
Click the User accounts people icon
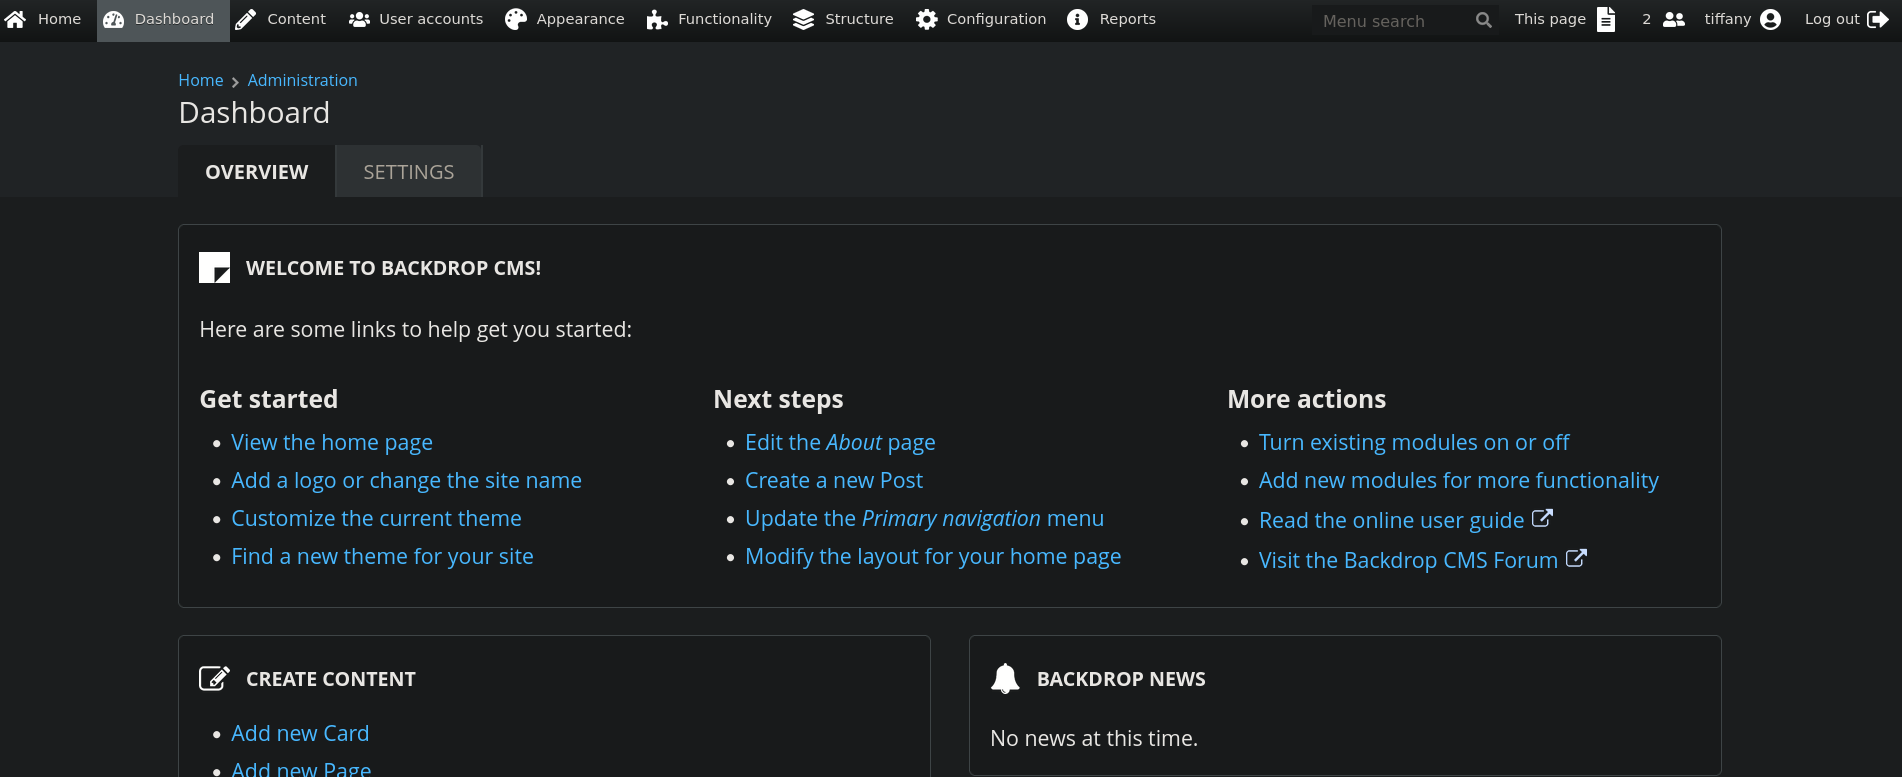[x=359, y=20]
